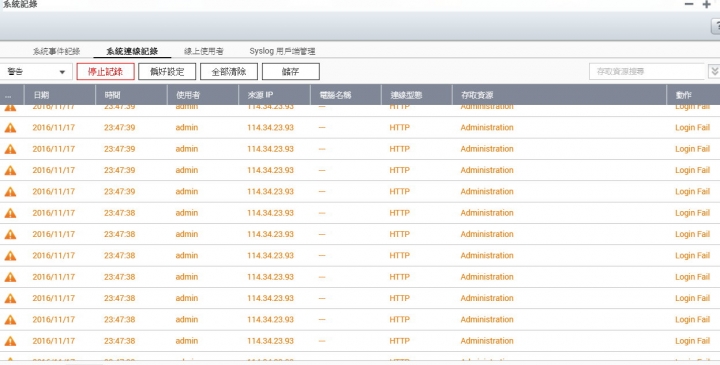Expand advanced search double-chevron icon
Screen dimensions: 720x365
point(714,72)
